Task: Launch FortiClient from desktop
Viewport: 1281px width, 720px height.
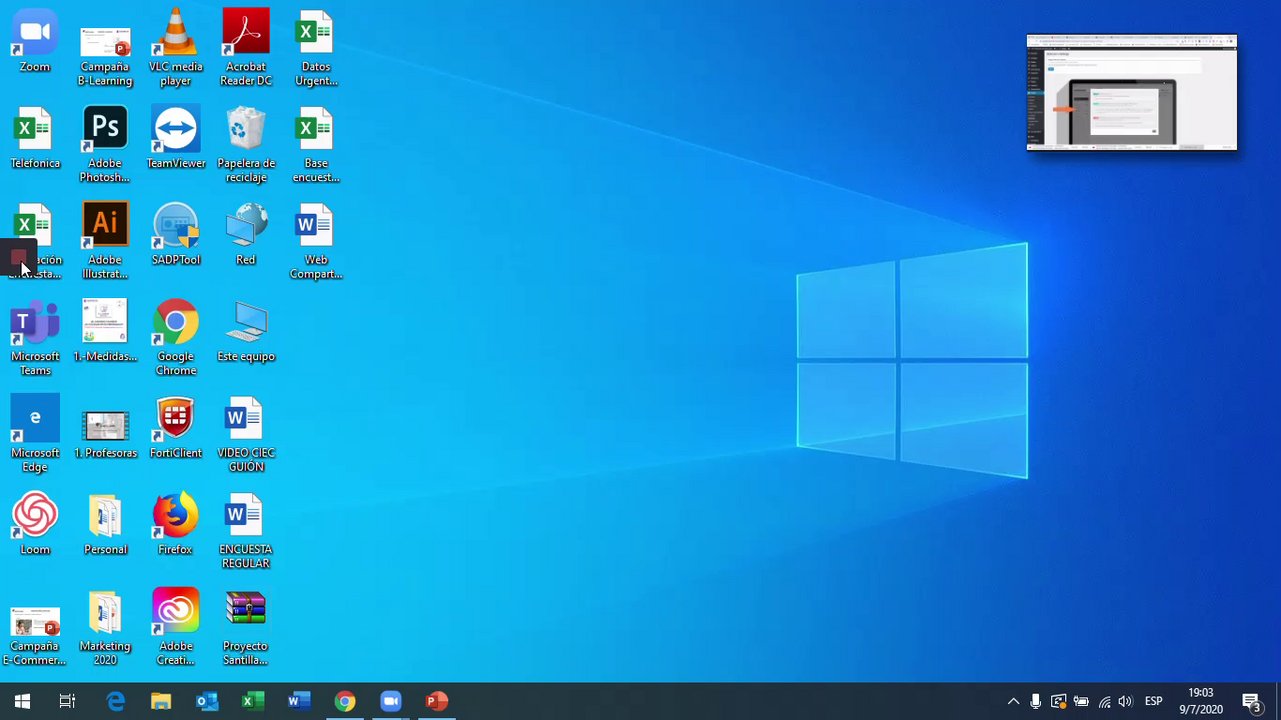Action: [x=176, y=428]
